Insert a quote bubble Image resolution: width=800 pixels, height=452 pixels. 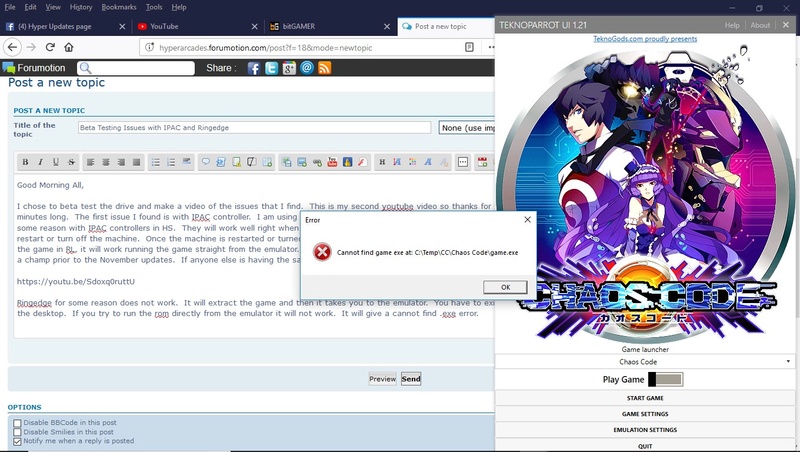[206, 162]
